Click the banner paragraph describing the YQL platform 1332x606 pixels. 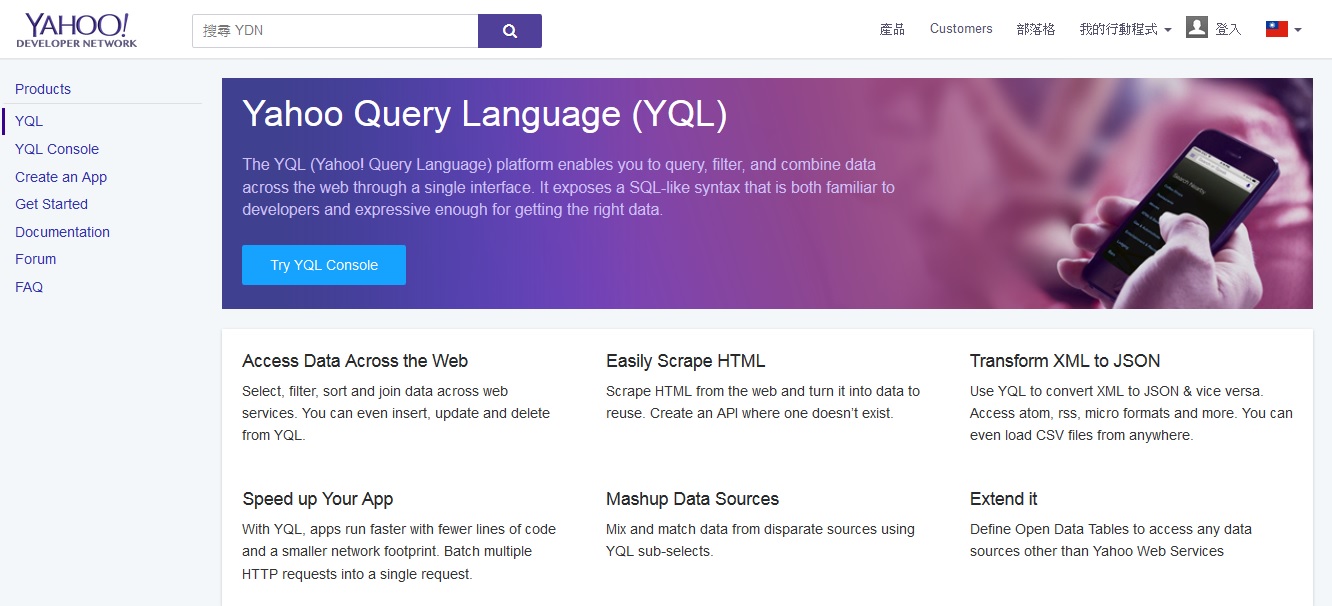click(568, 187)
